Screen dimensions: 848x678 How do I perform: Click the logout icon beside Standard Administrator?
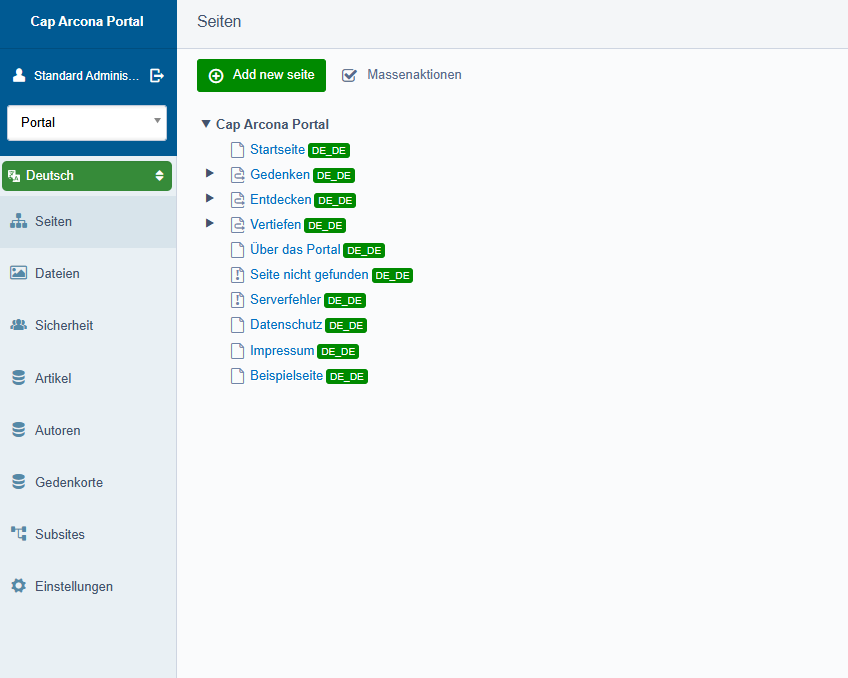pos(157,75)
